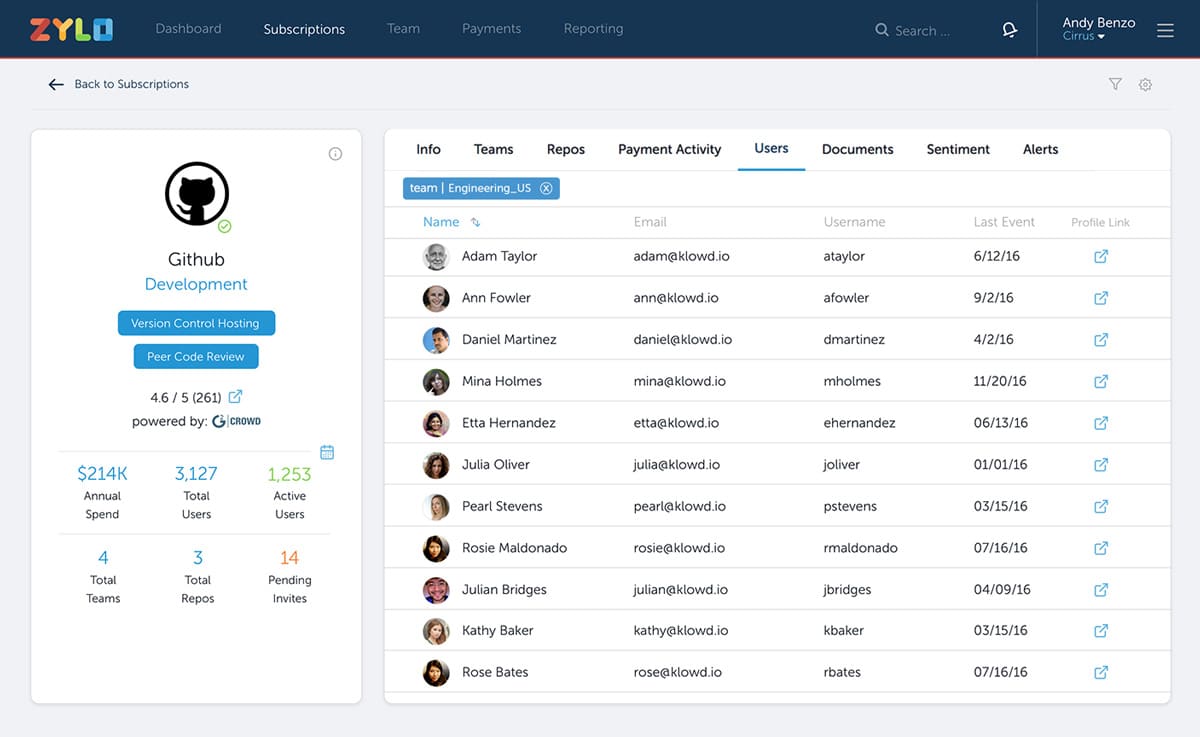Select Subscriptions in top navigation
This screenshot has height=737, width=1200.
pos(304,29)
